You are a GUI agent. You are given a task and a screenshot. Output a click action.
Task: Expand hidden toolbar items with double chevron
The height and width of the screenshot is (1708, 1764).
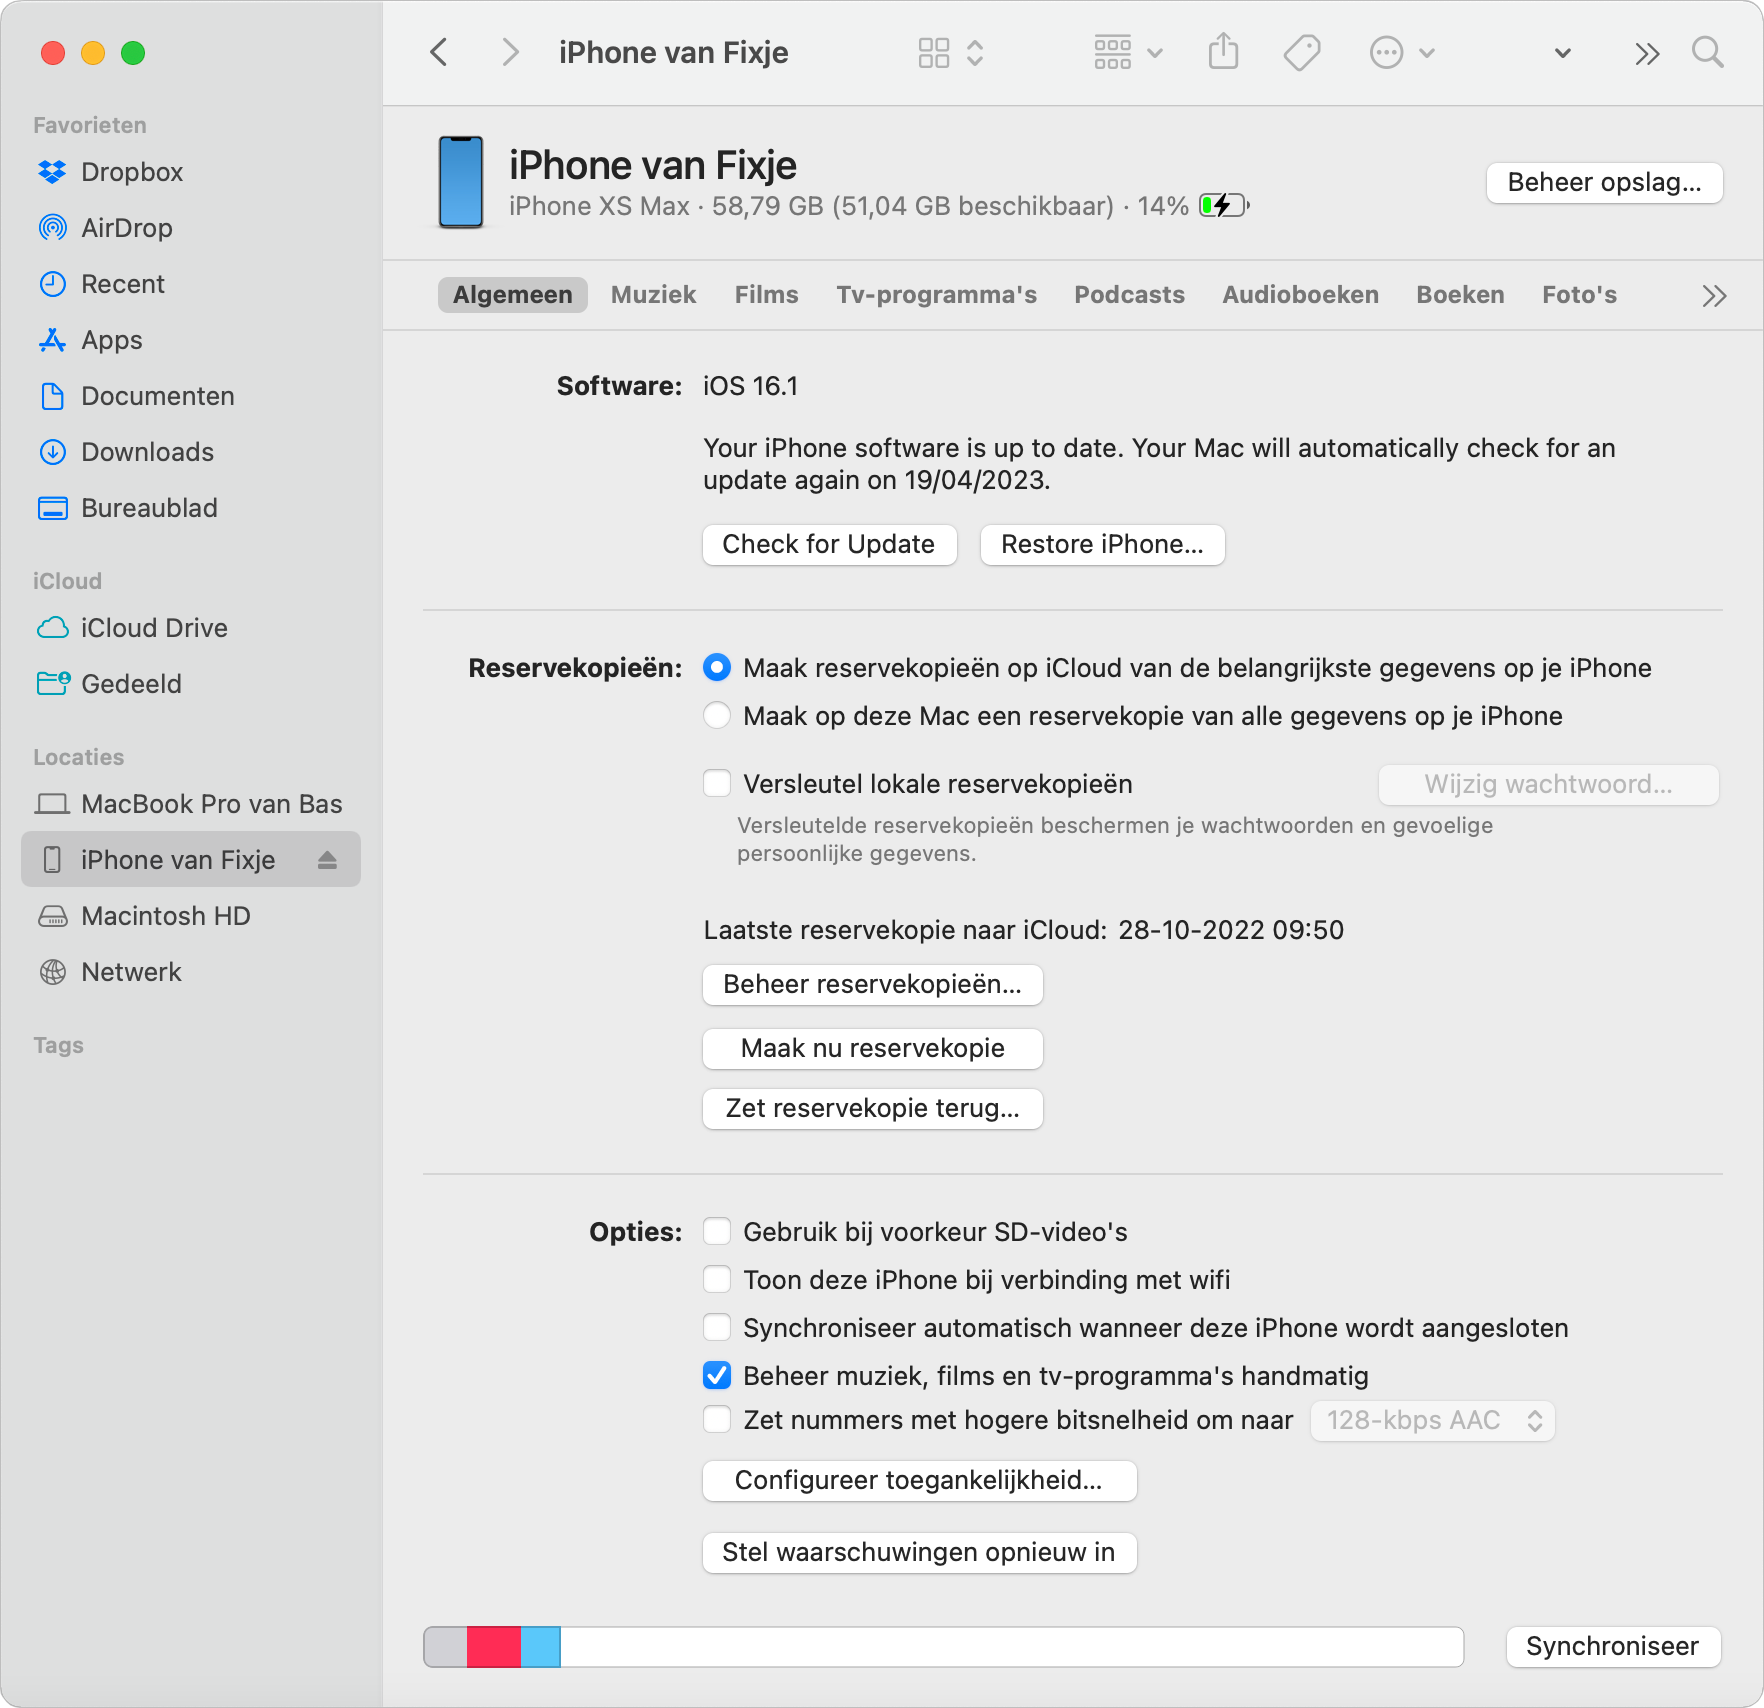(1647, 53)
